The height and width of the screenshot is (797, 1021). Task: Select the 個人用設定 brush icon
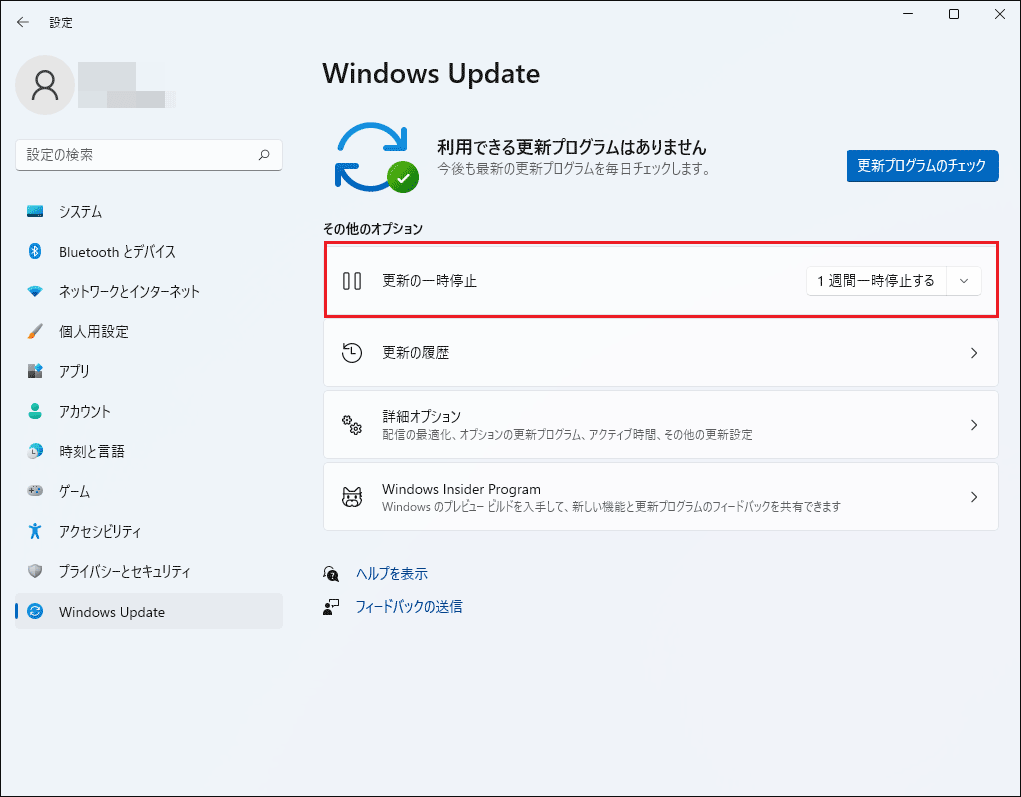point(35,331)
